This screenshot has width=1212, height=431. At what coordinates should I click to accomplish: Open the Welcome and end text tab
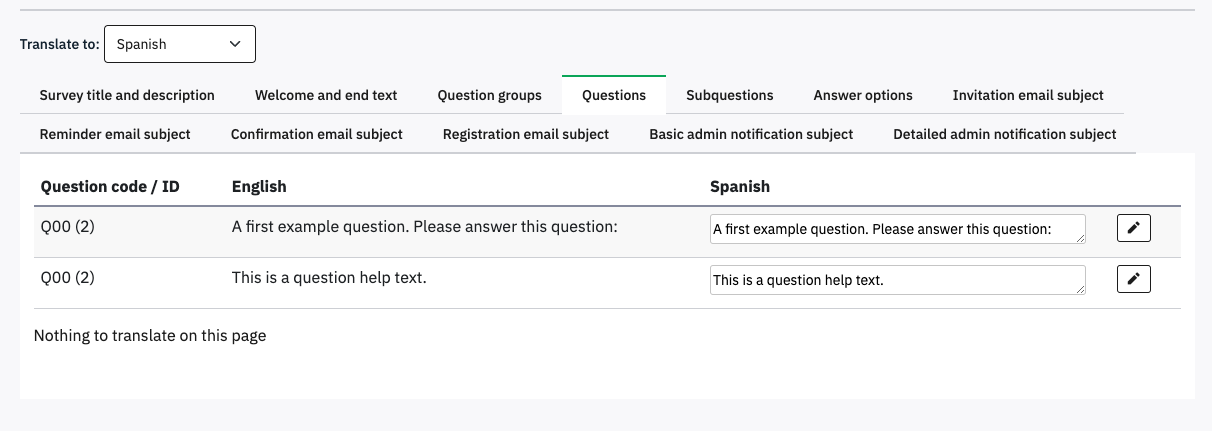click(326, 95)
